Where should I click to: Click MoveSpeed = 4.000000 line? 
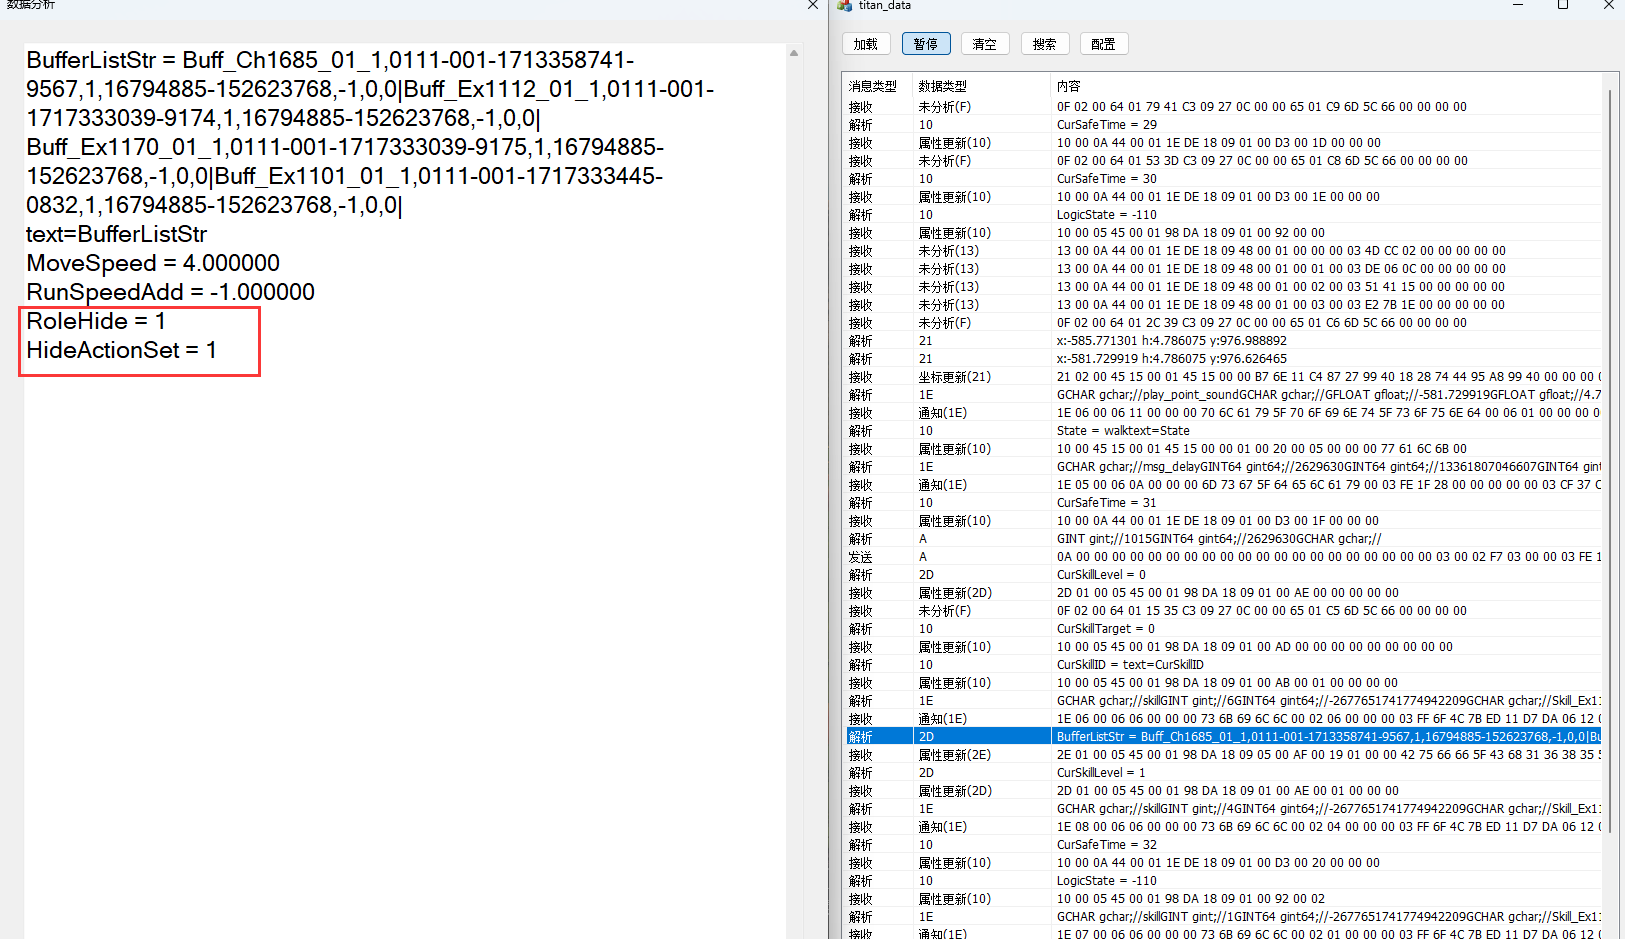pyautogui.click(x=153, y=263)
